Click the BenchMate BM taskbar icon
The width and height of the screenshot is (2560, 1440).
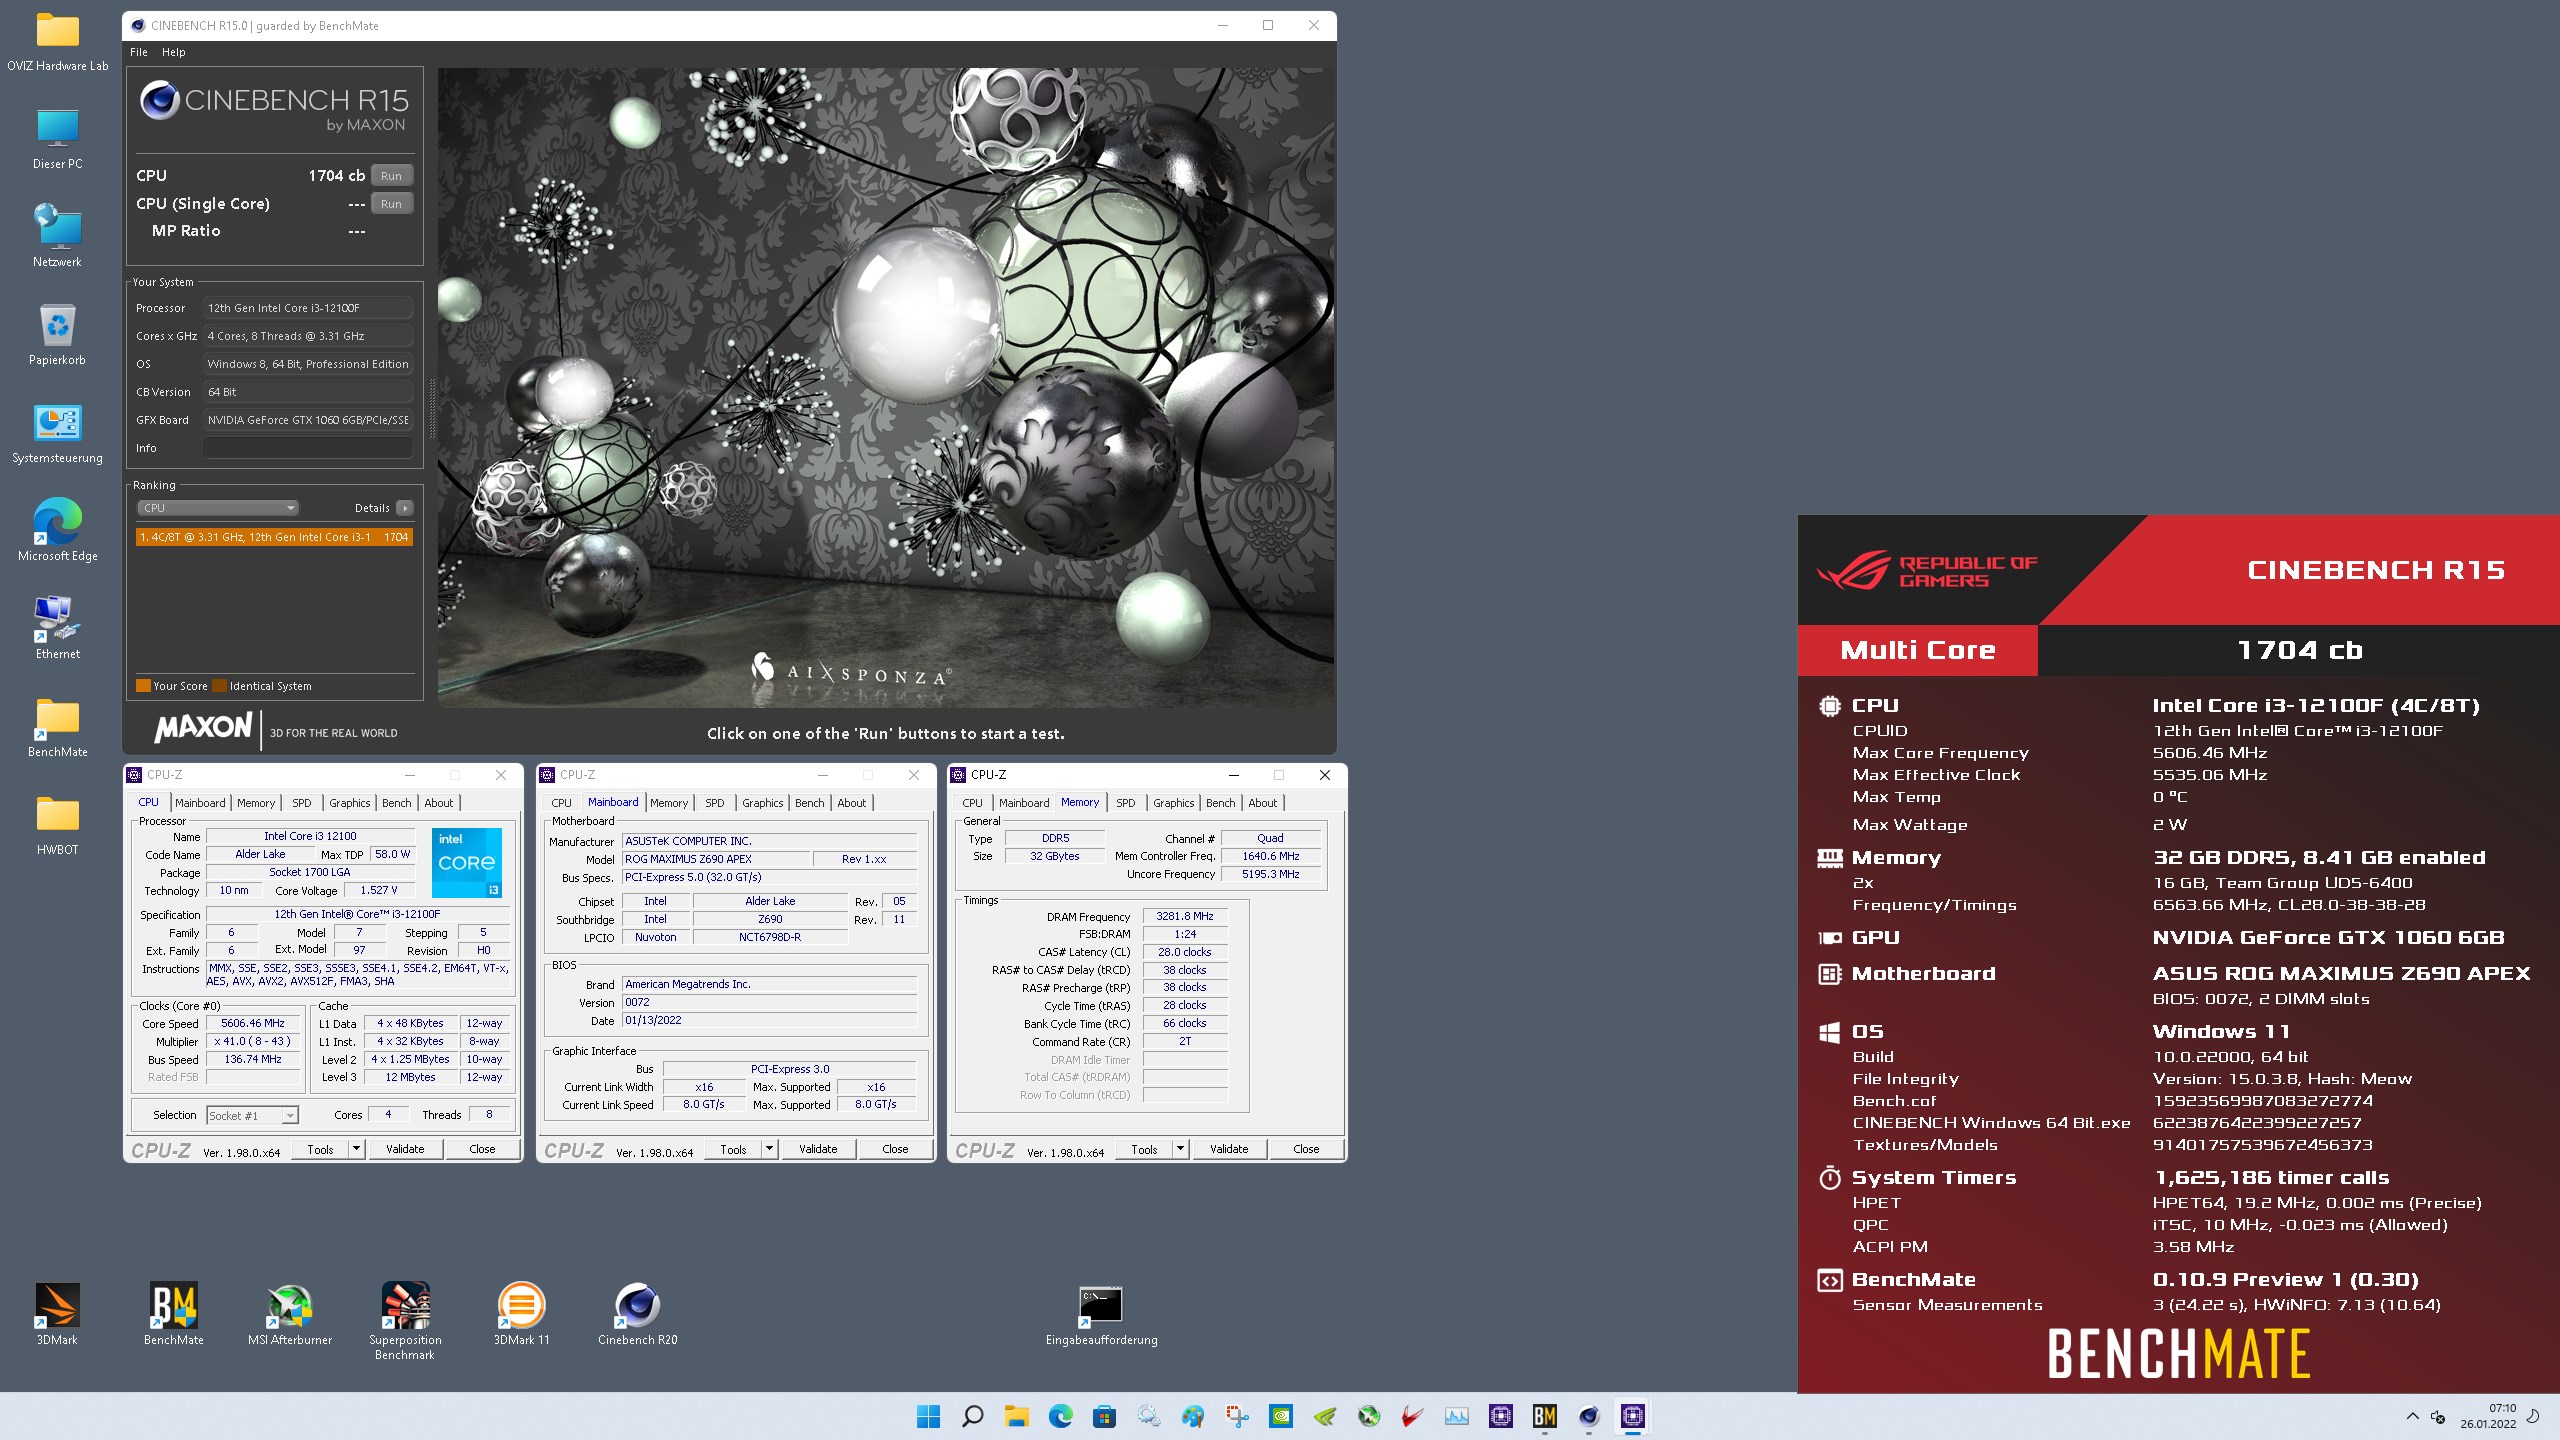(1545, 1416)
